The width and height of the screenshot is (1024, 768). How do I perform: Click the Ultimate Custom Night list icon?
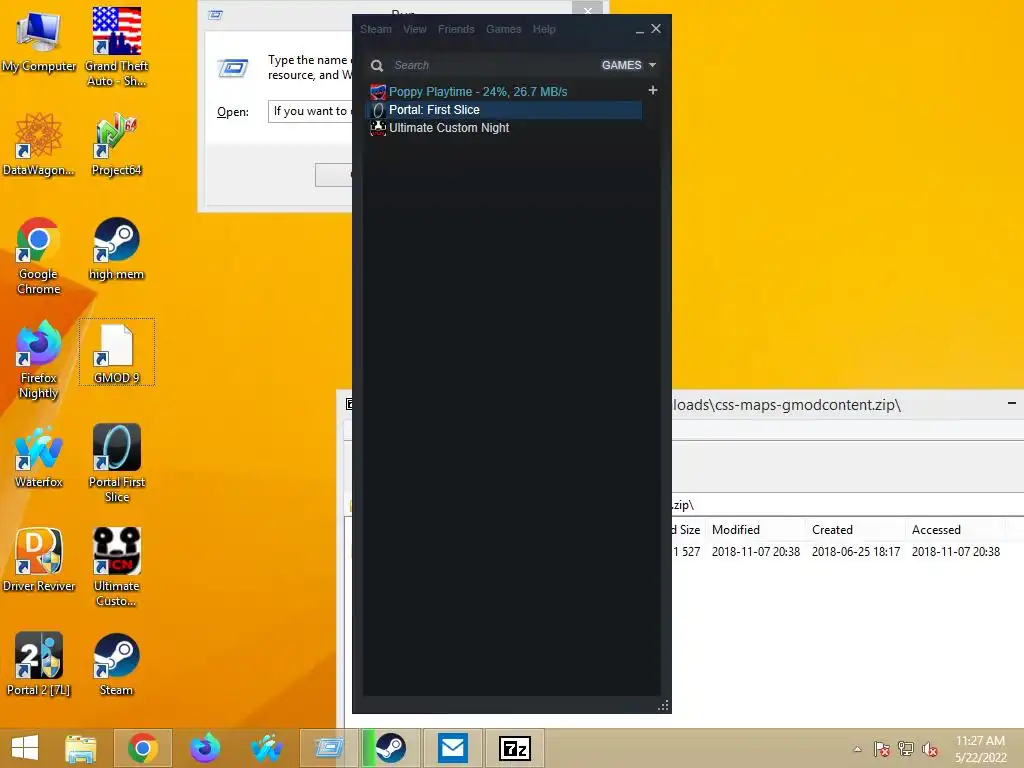tap(378, 127)
